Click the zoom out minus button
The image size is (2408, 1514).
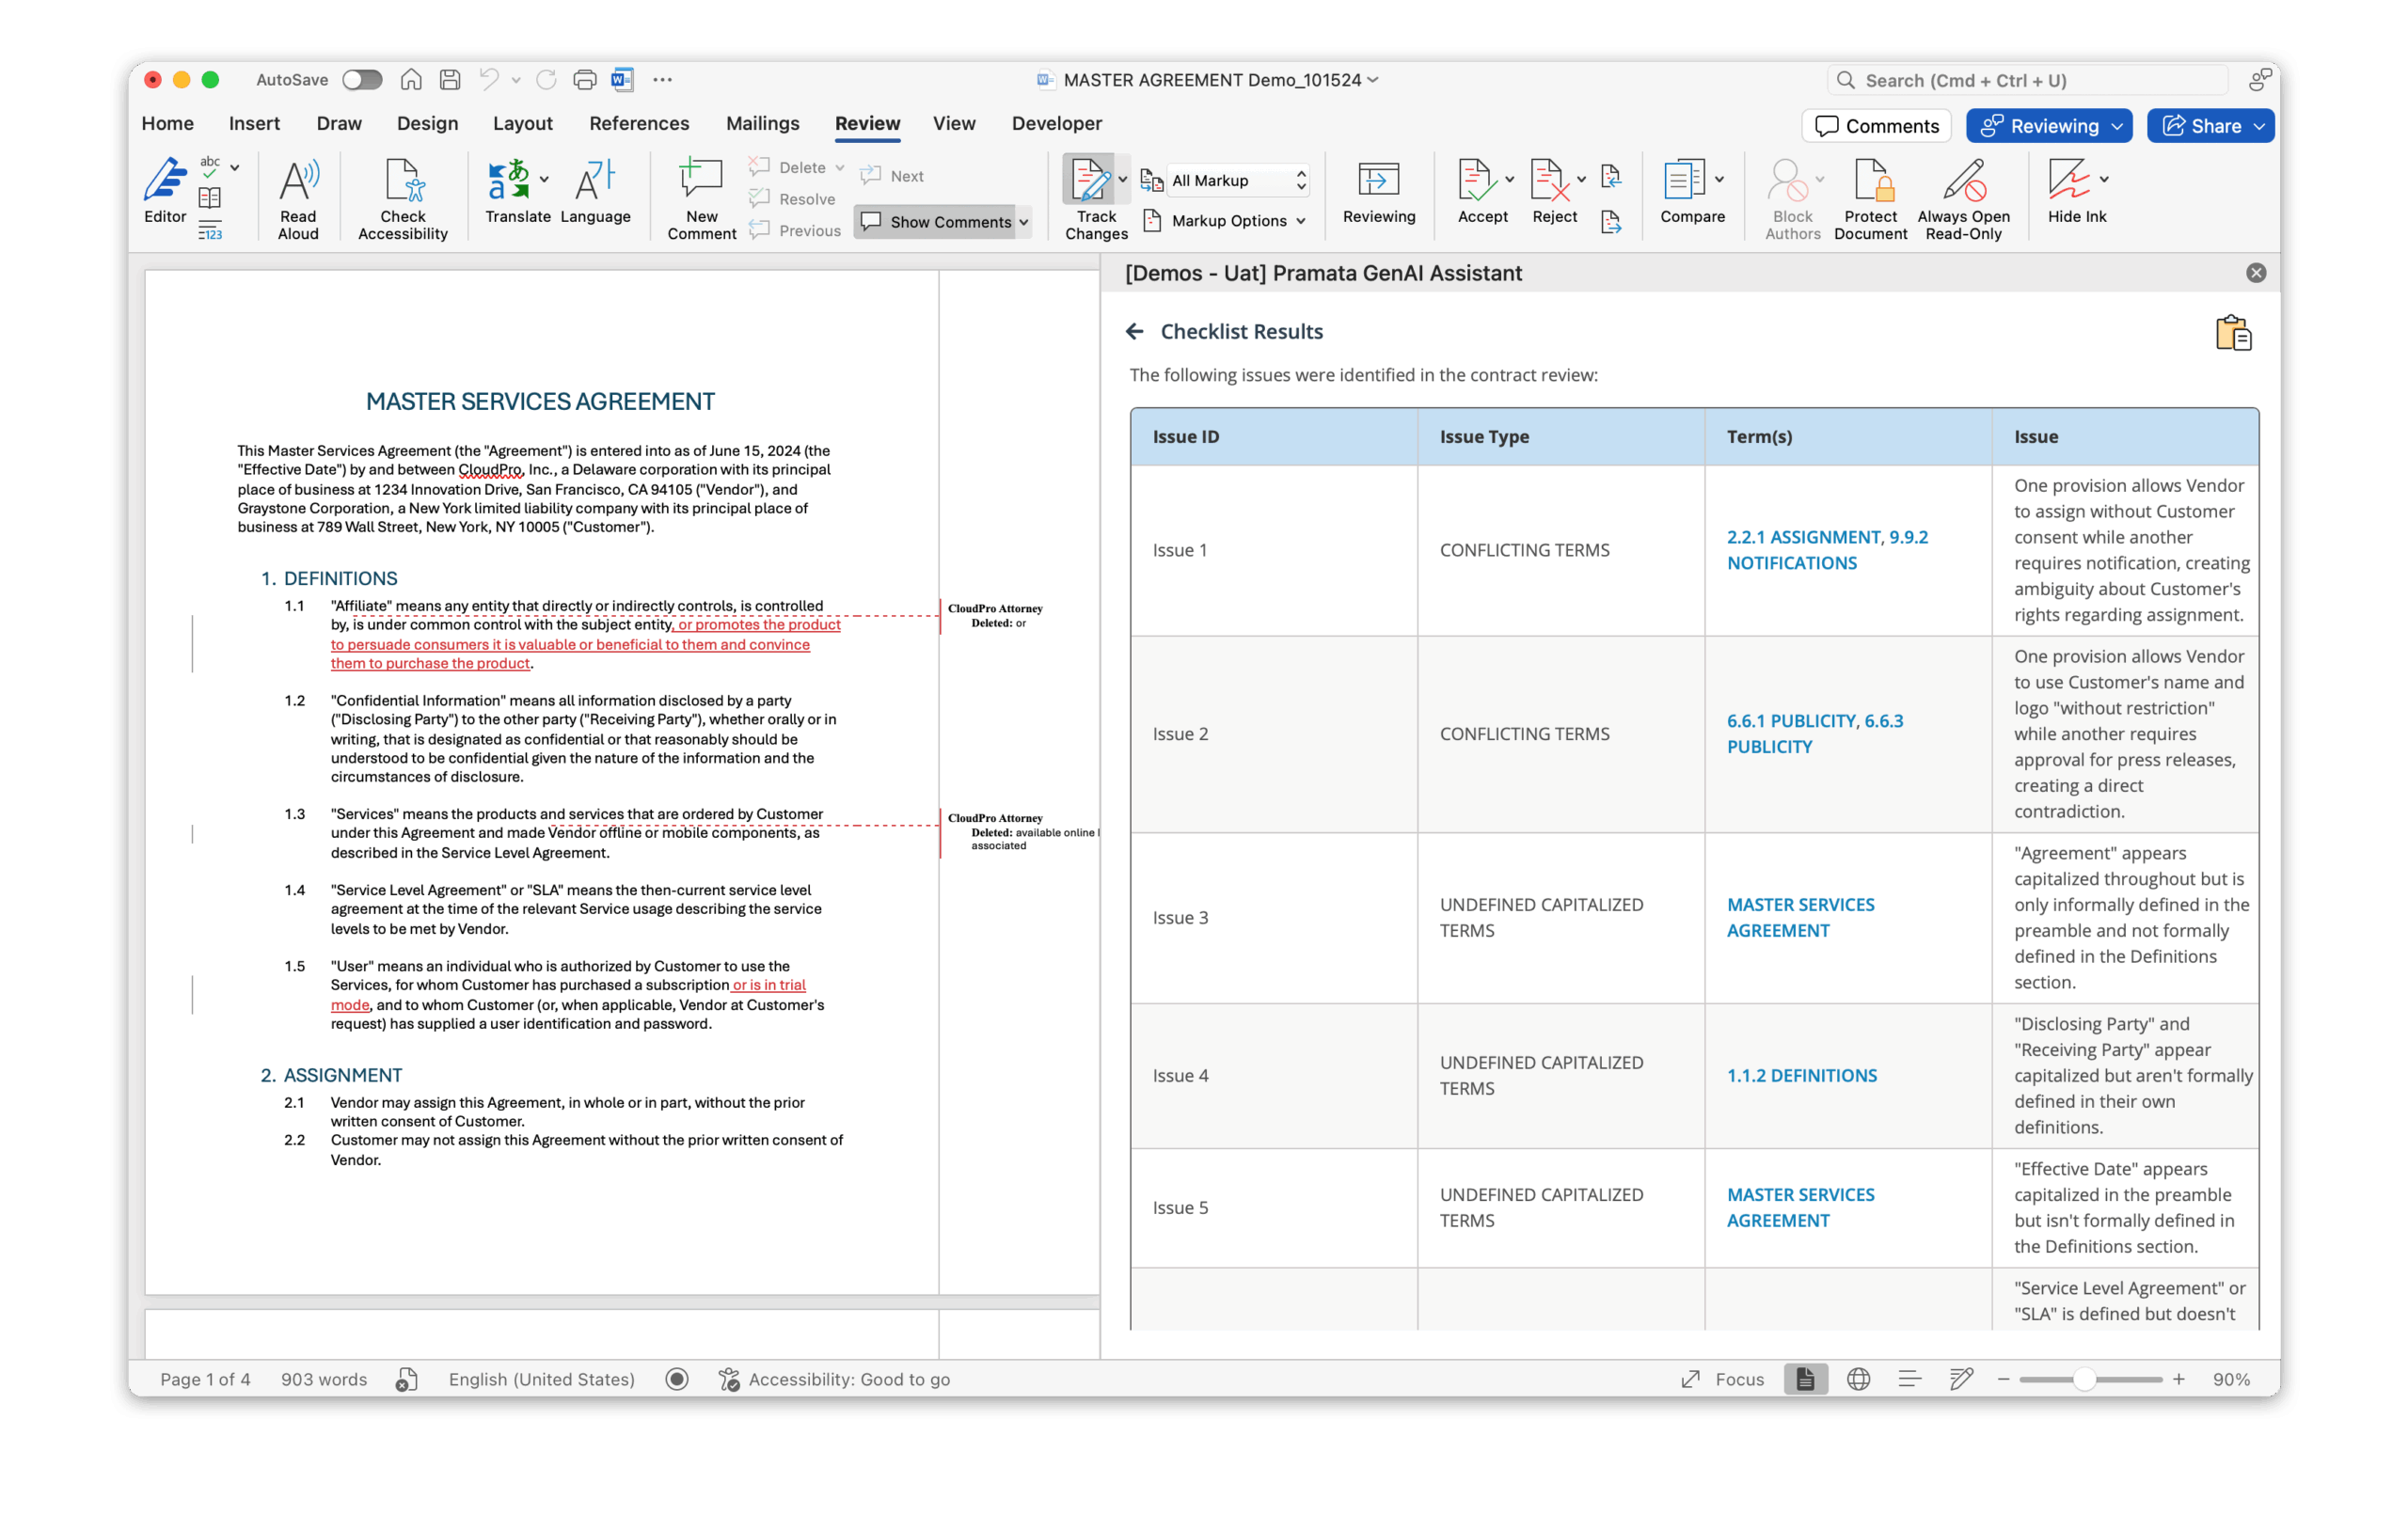click(x=2003, y=1379)
